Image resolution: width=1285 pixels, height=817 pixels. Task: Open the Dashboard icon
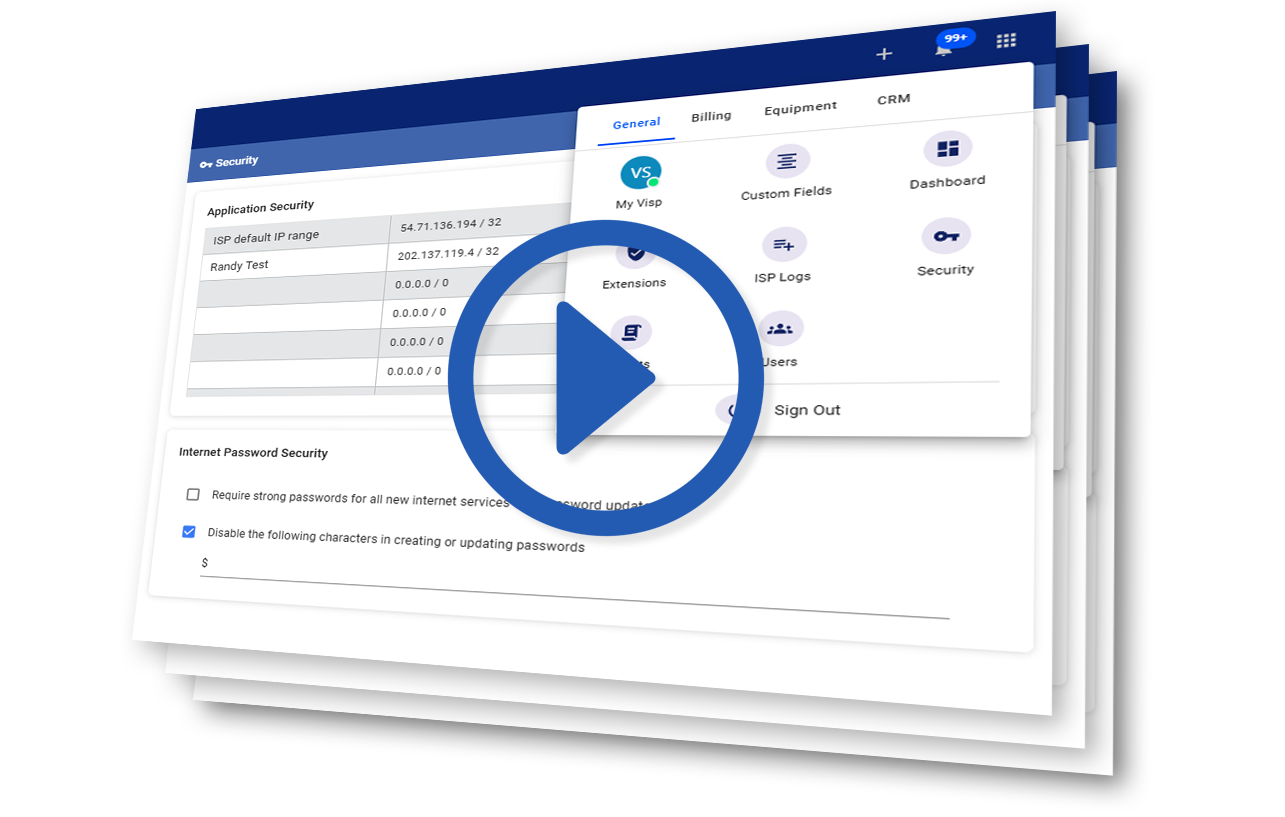point(947,149)
